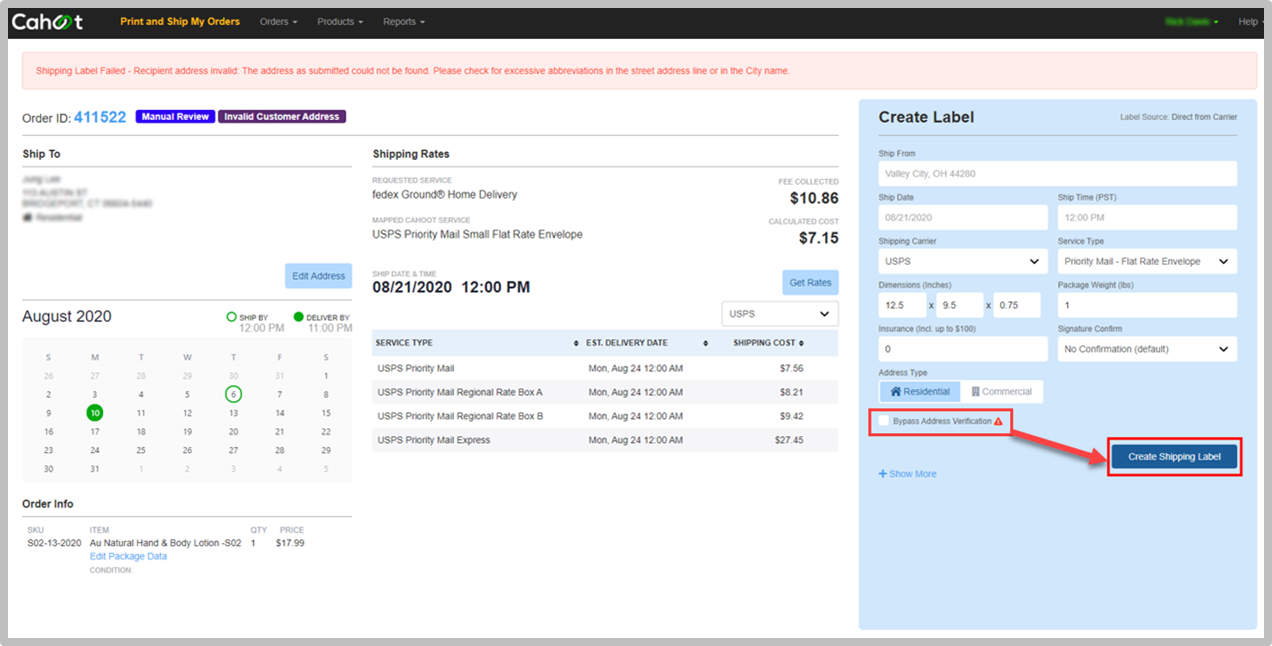Select the USPS Priority Mail rate row
The height and width of the screenshot is (646, 1272).
pyautogui.click(x=605, y=369)
